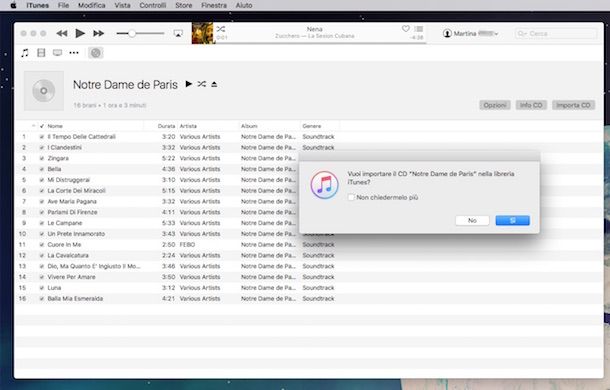Viewport: 610px width, 390px height.
Task: Switch to the TV shows library icon
Action: (x=58, y=53)
